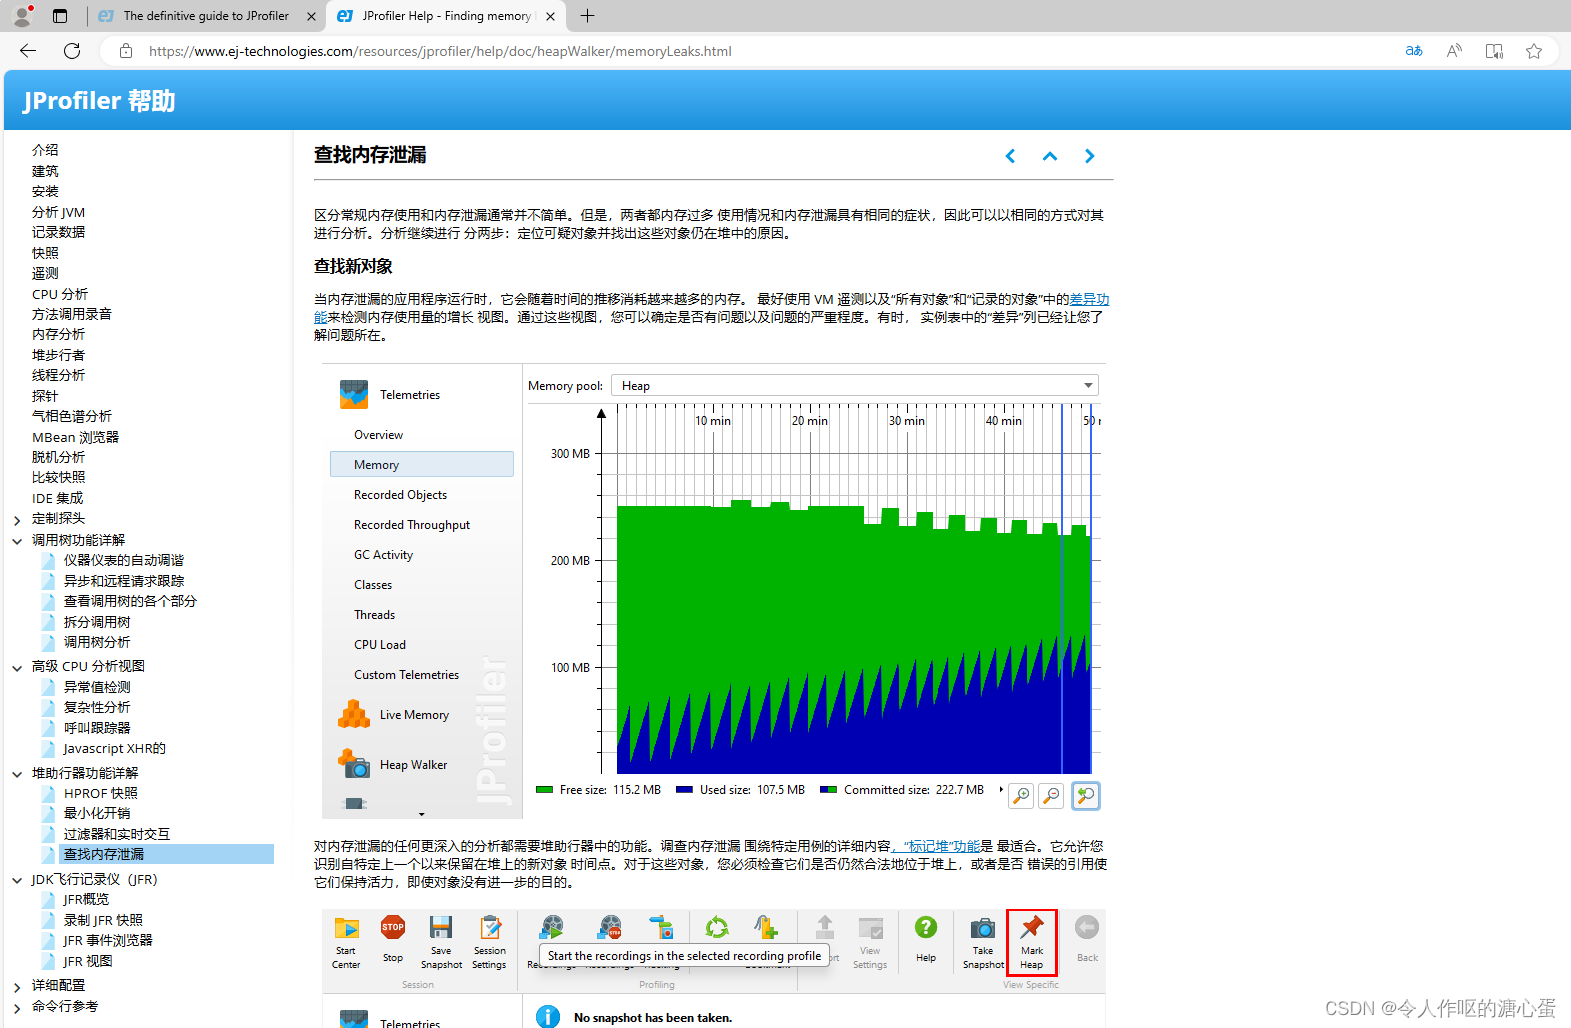Expand the 详细配置 section
The height and width of the screenshot is (1028, 1571).
tap(17, 987)
